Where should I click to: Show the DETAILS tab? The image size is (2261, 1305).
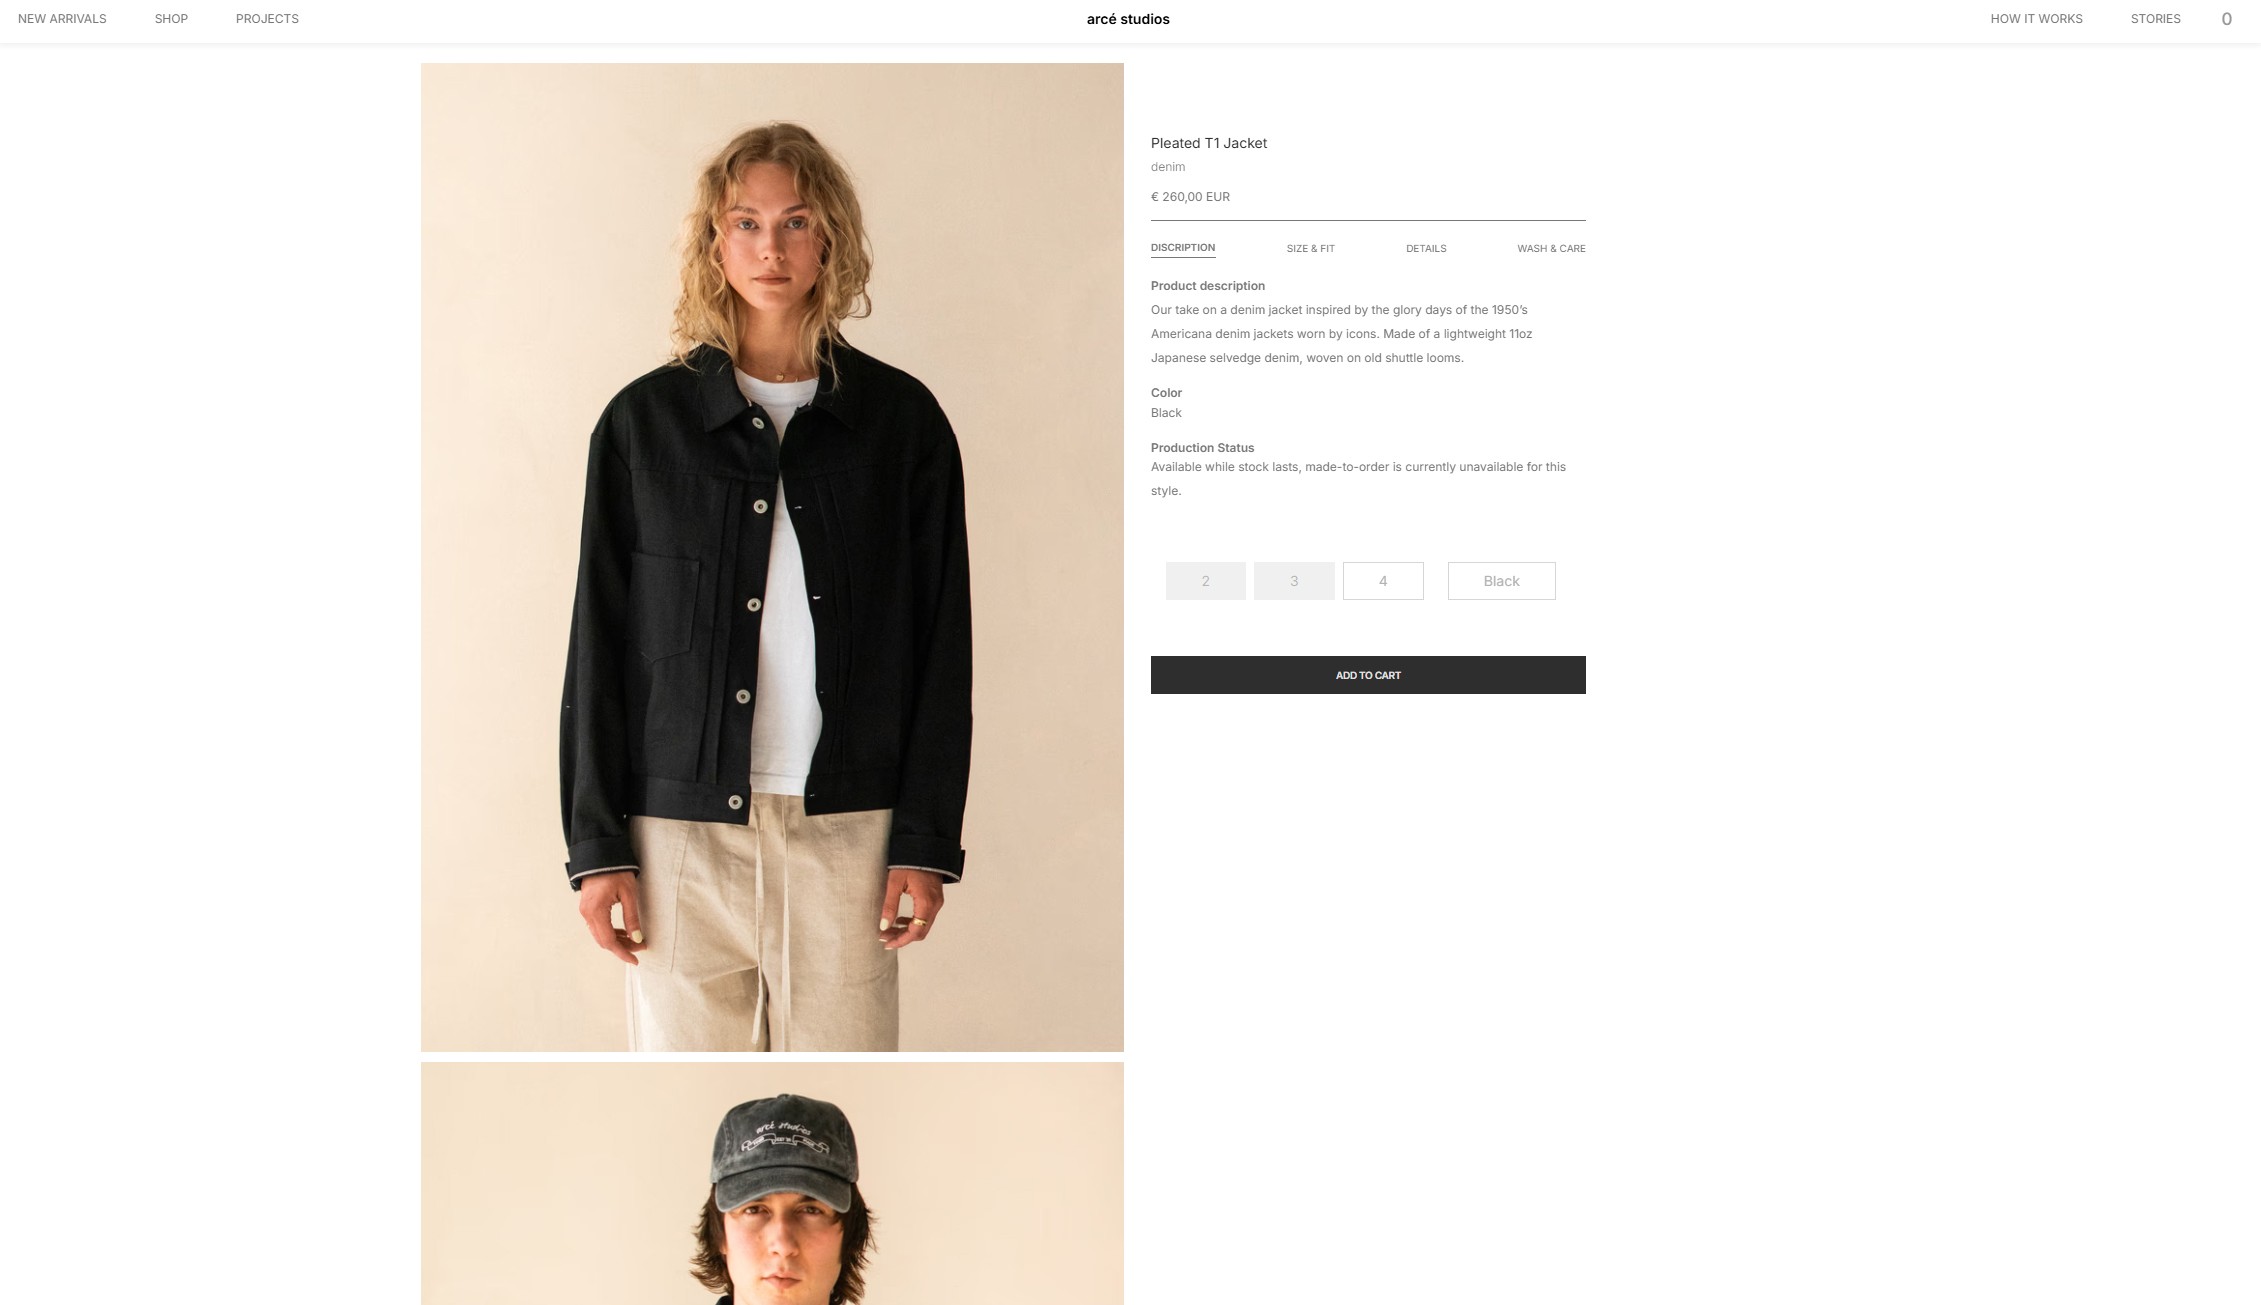(x=1426, y=248)
